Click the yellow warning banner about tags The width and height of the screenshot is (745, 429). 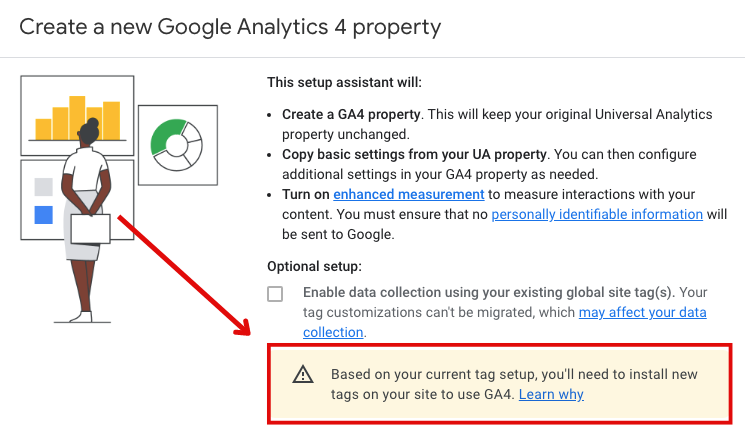[499, 384]
